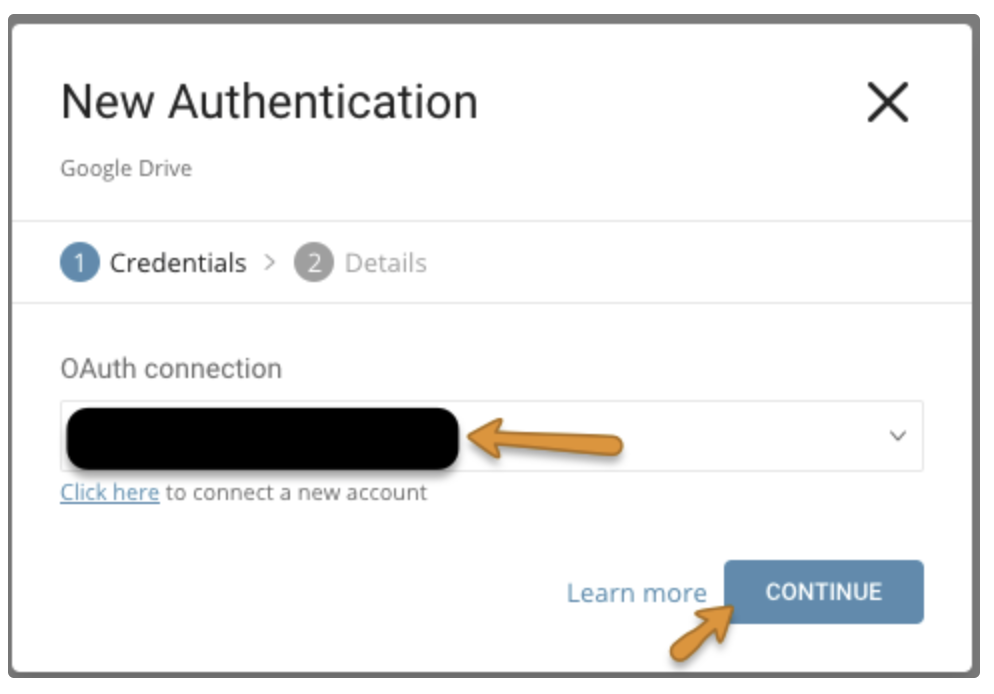Click the chevron separator between steps
994x694 pixels.
point(269,263)
